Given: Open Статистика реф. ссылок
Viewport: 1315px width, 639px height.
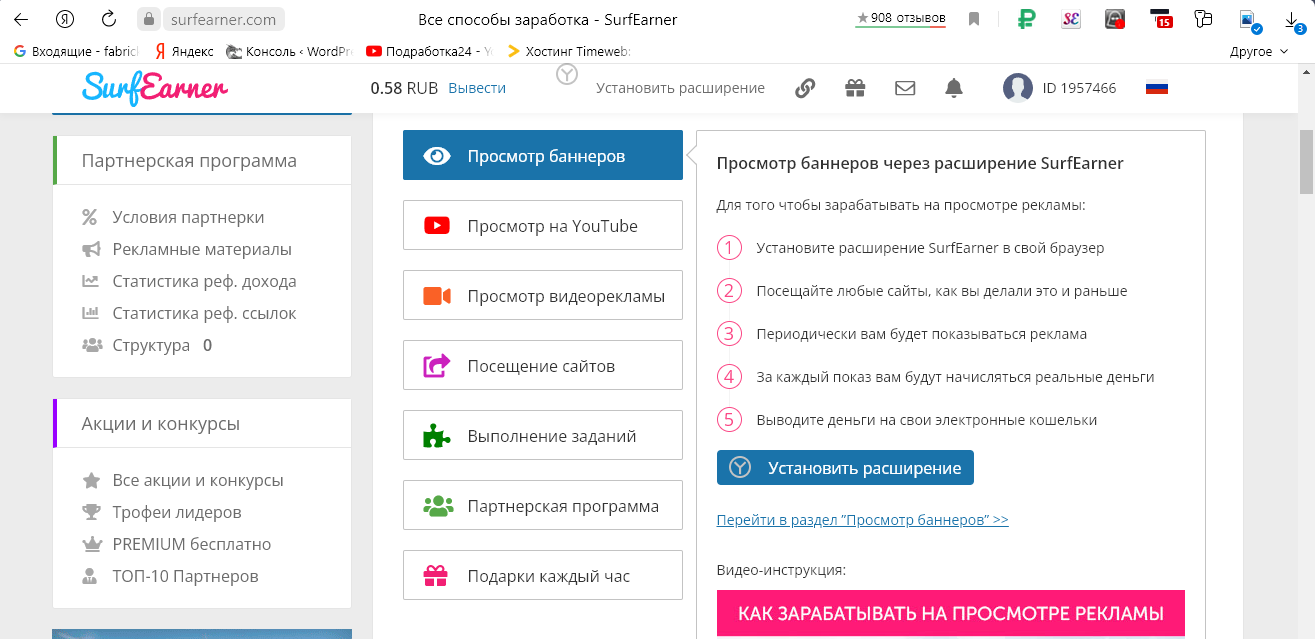Looking at the screenshot, I should 204,313.
